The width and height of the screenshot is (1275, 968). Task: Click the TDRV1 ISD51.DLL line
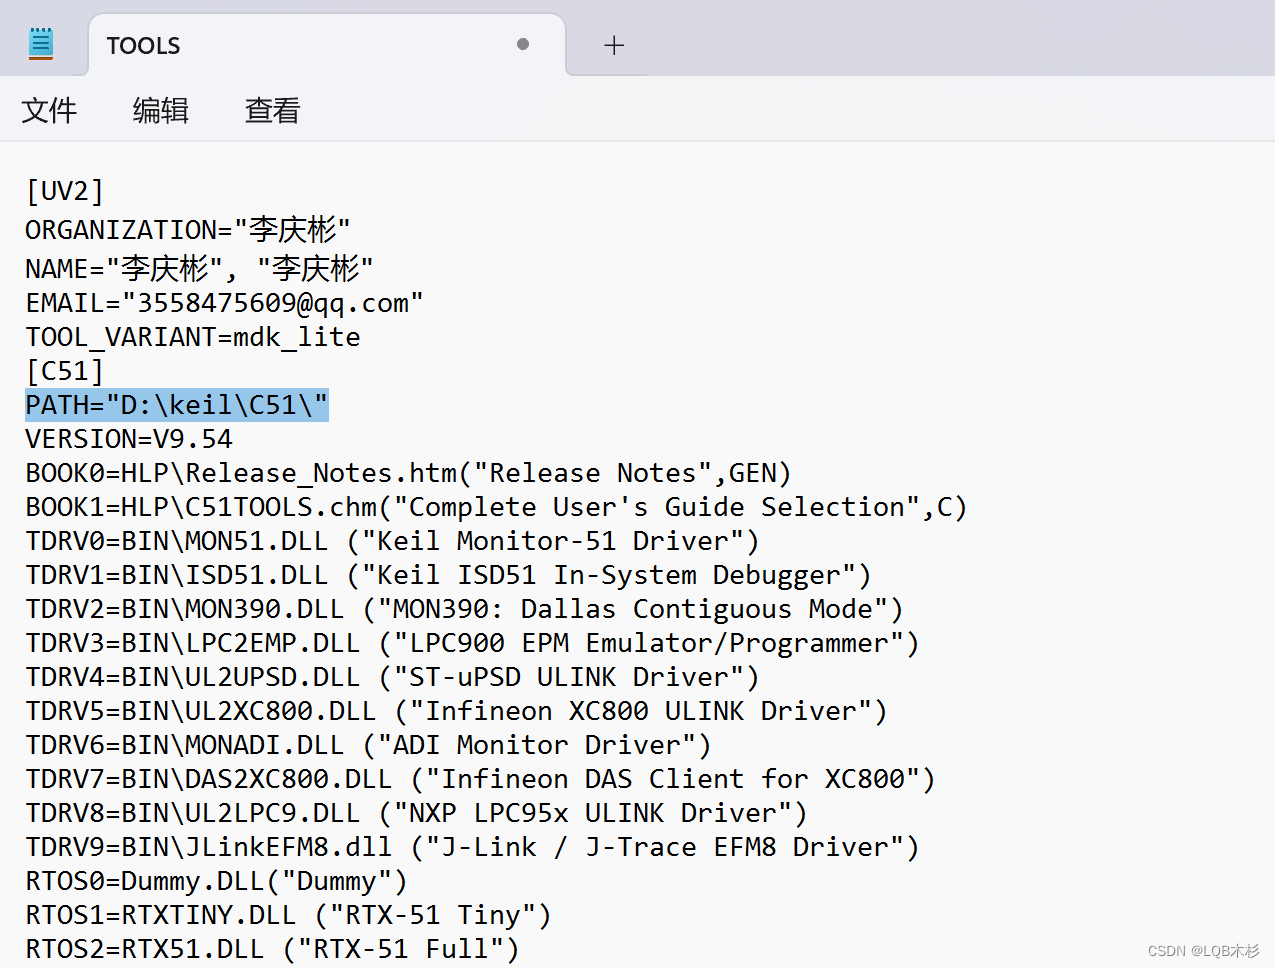click(449, 575)
